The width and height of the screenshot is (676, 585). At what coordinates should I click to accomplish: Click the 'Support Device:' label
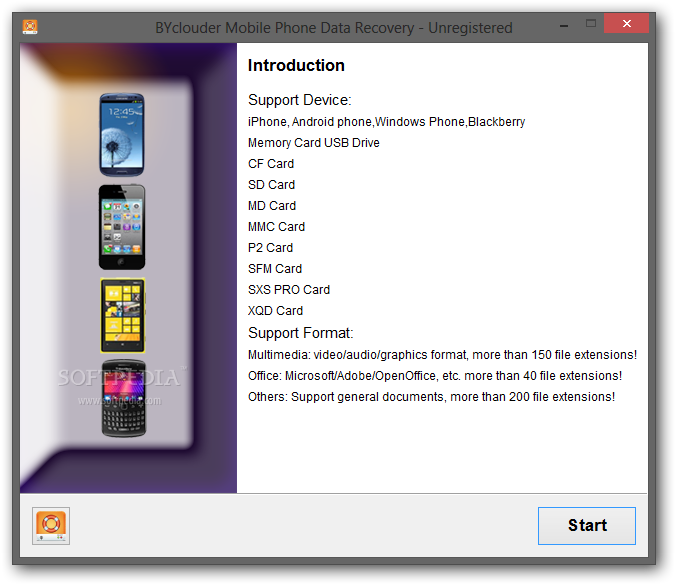300,100
